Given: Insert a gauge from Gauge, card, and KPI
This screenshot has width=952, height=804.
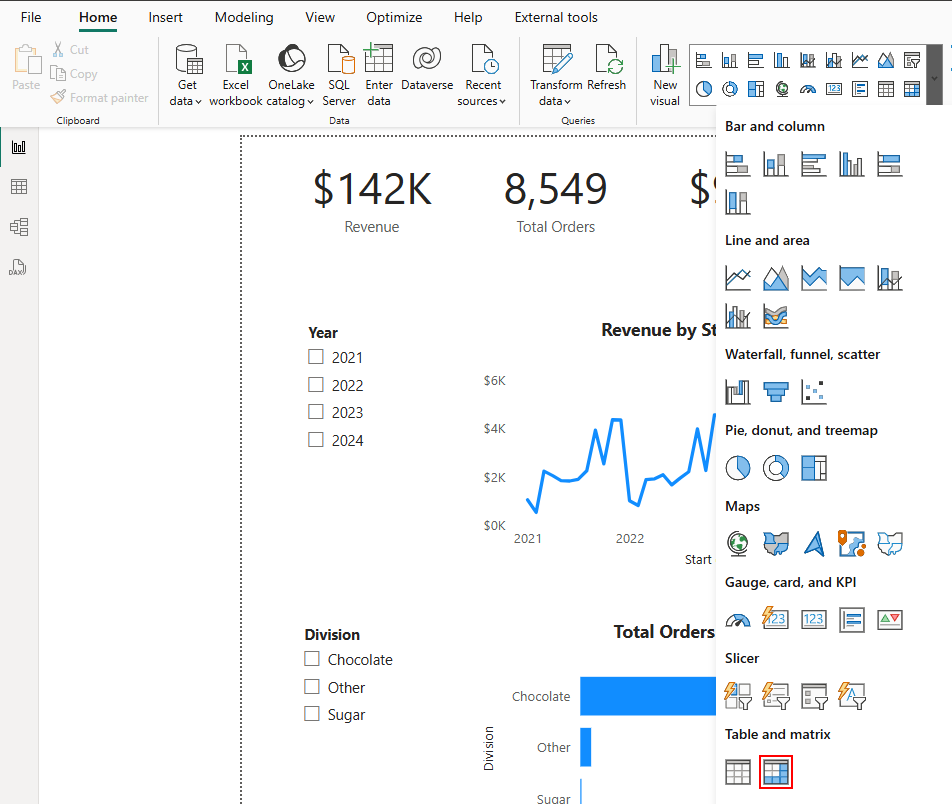Looking at the screenshot, I should click(738, 620).
